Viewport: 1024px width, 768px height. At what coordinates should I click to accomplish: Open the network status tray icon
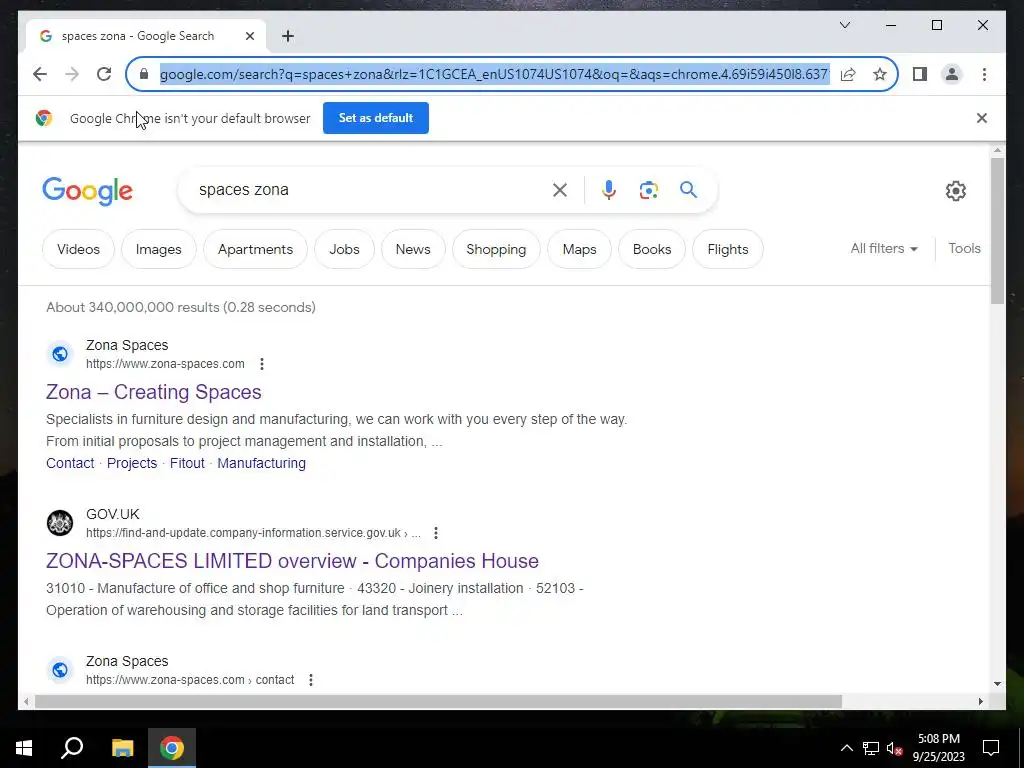[871, 748]
